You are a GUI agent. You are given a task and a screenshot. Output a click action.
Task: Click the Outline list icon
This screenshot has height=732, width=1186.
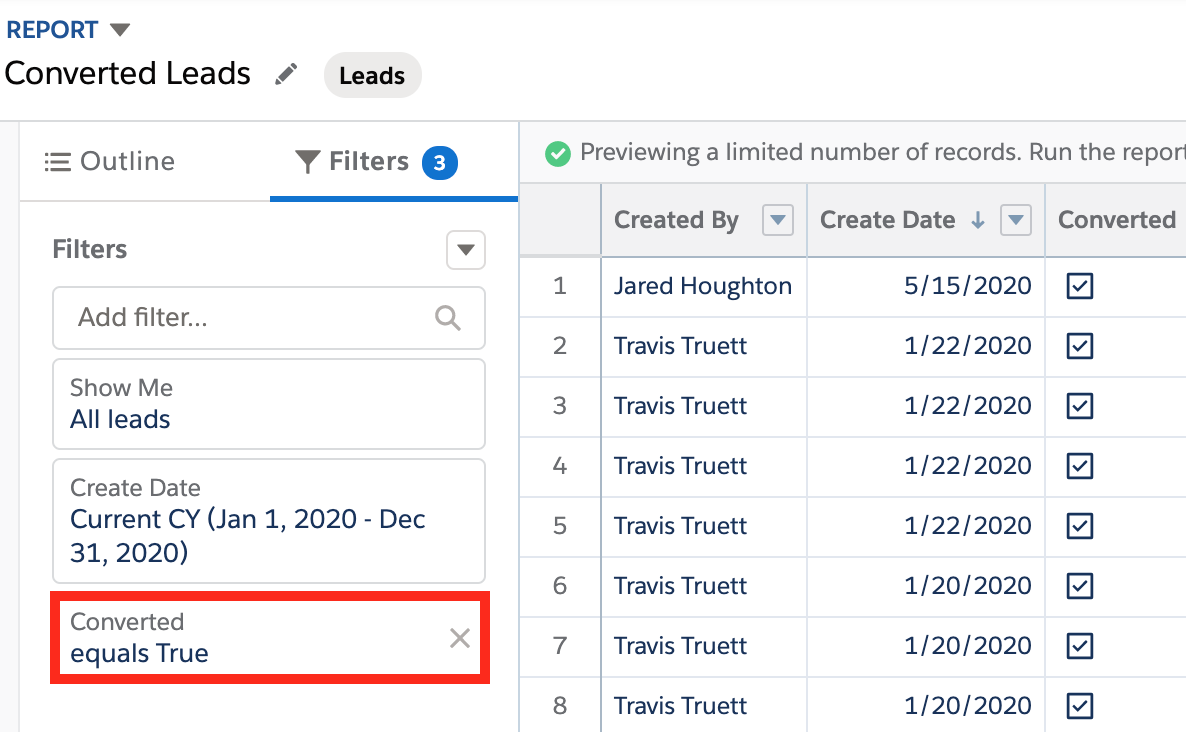pos(58,162)
